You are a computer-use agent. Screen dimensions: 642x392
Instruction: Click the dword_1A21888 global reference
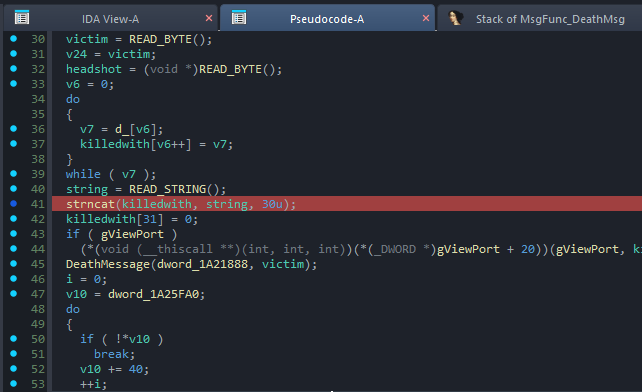[202, 264]
